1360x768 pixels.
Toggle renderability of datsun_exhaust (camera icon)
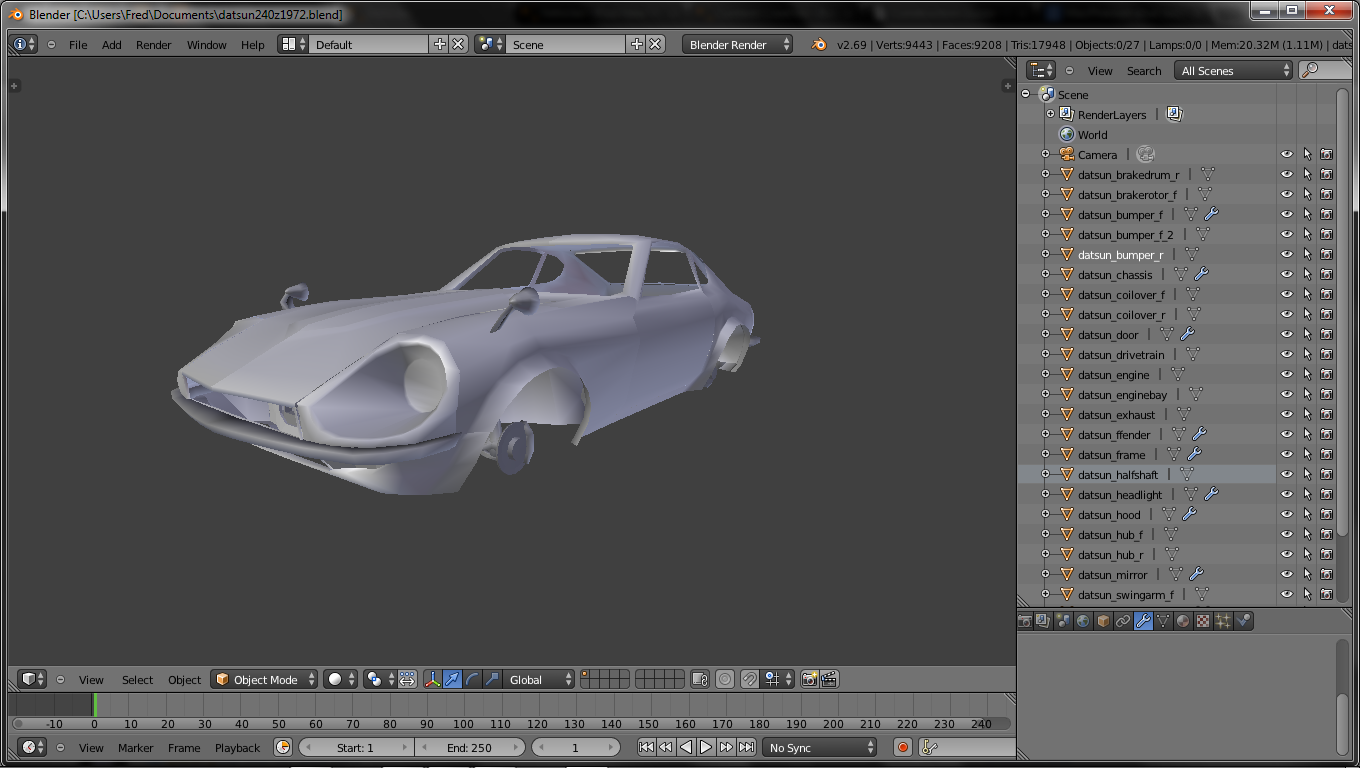pyautogui.click(x=1326, y=414)
